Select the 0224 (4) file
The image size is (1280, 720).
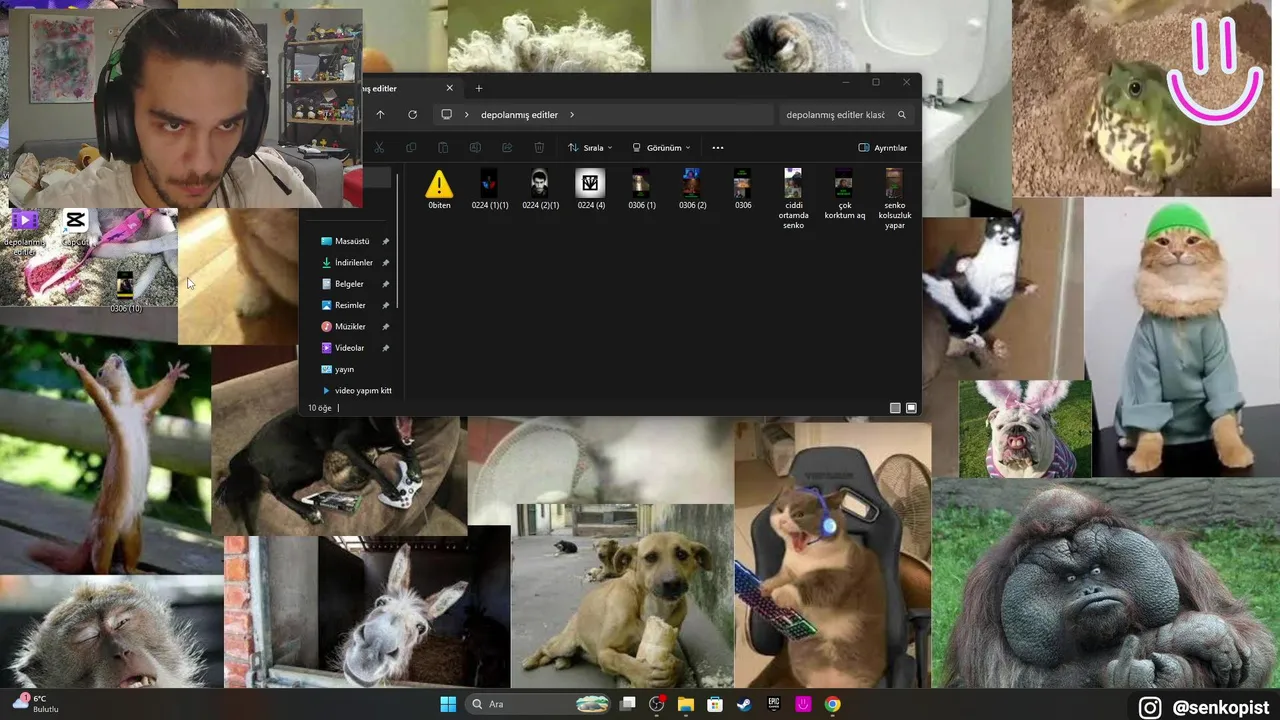pyautogui.click(x=591, y=190)
